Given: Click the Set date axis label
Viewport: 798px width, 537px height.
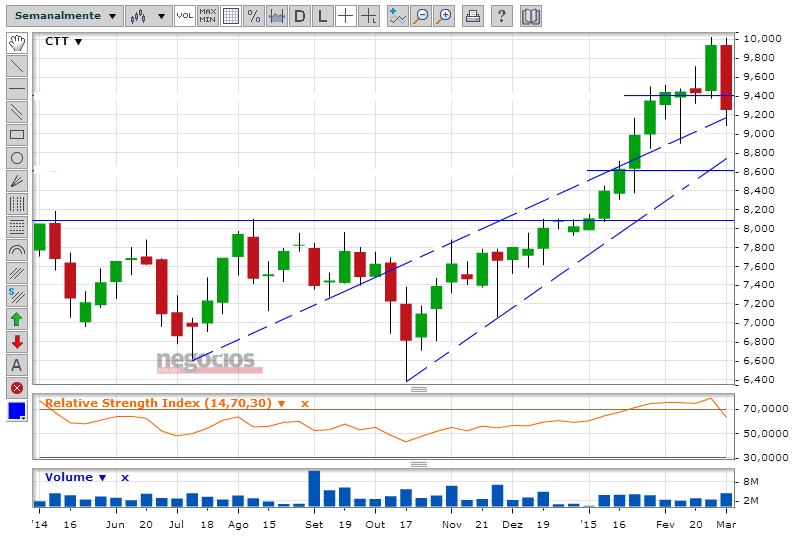Looking at the screenshot, I should pyautogui.click(x=314, y=524).
